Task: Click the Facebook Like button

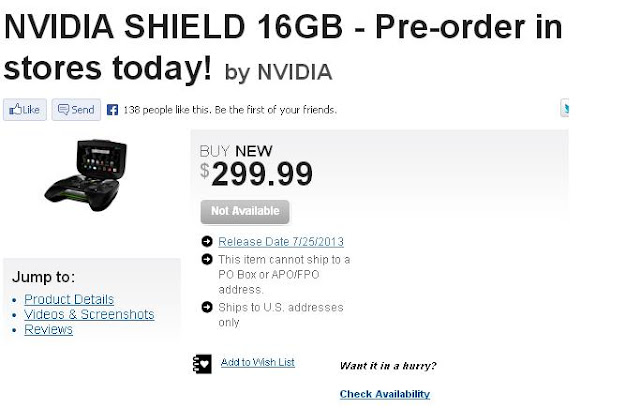Action: (25, 109)
